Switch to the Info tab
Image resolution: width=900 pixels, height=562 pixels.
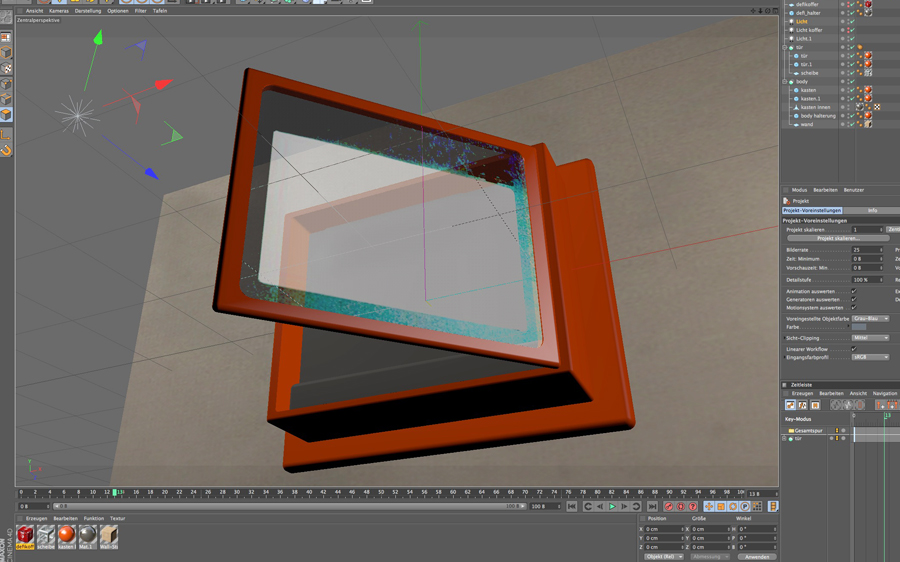pyautogui.click(x=872, y=211)
